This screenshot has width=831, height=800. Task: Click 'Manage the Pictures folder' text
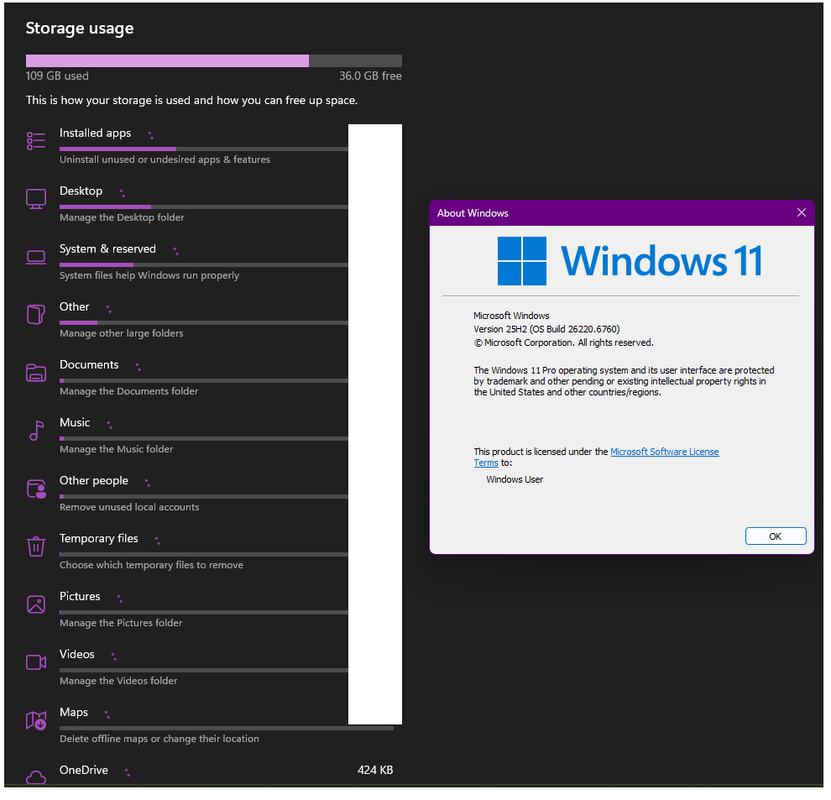(x=121, y=624)
